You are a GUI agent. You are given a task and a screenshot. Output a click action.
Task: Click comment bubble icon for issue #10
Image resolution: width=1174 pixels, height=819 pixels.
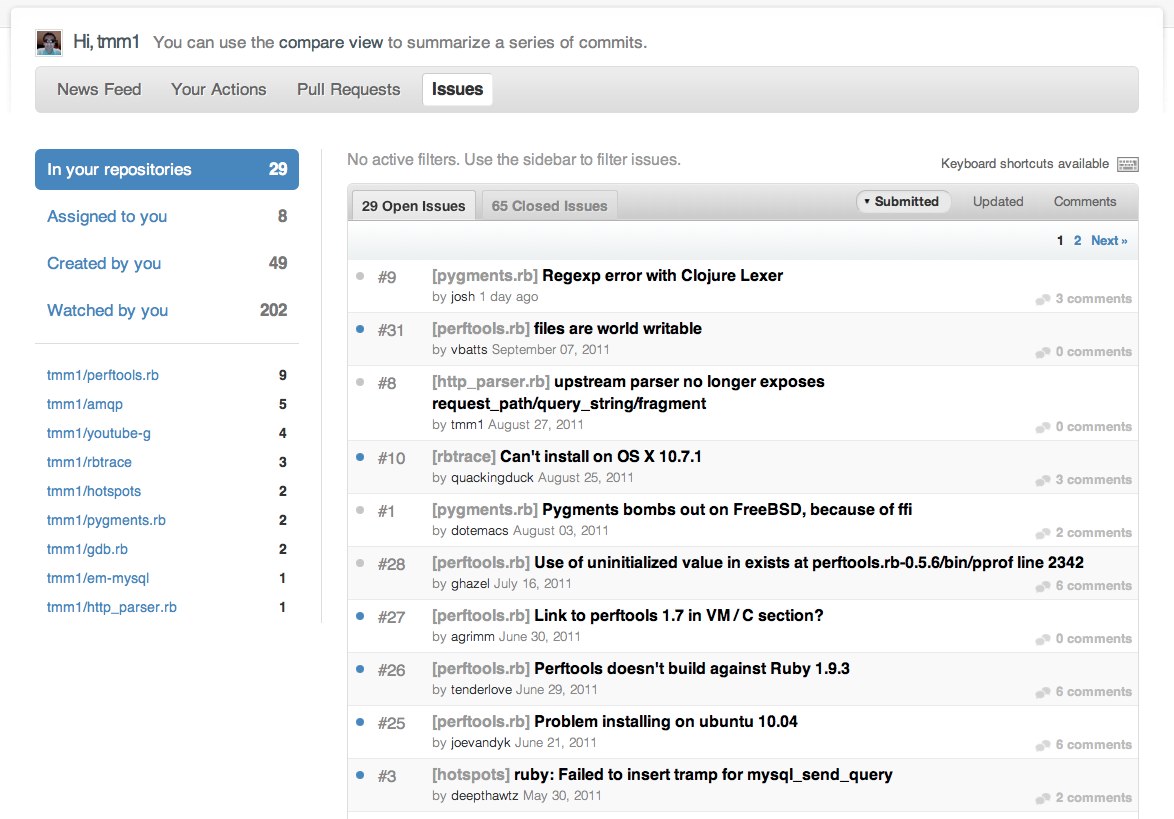1043,480
